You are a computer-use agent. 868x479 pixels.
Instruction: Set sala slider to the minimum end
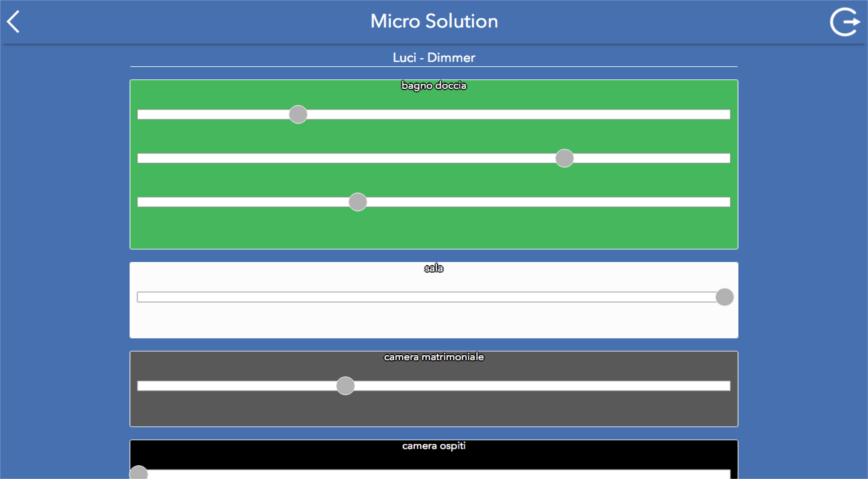tap(140, 297)
